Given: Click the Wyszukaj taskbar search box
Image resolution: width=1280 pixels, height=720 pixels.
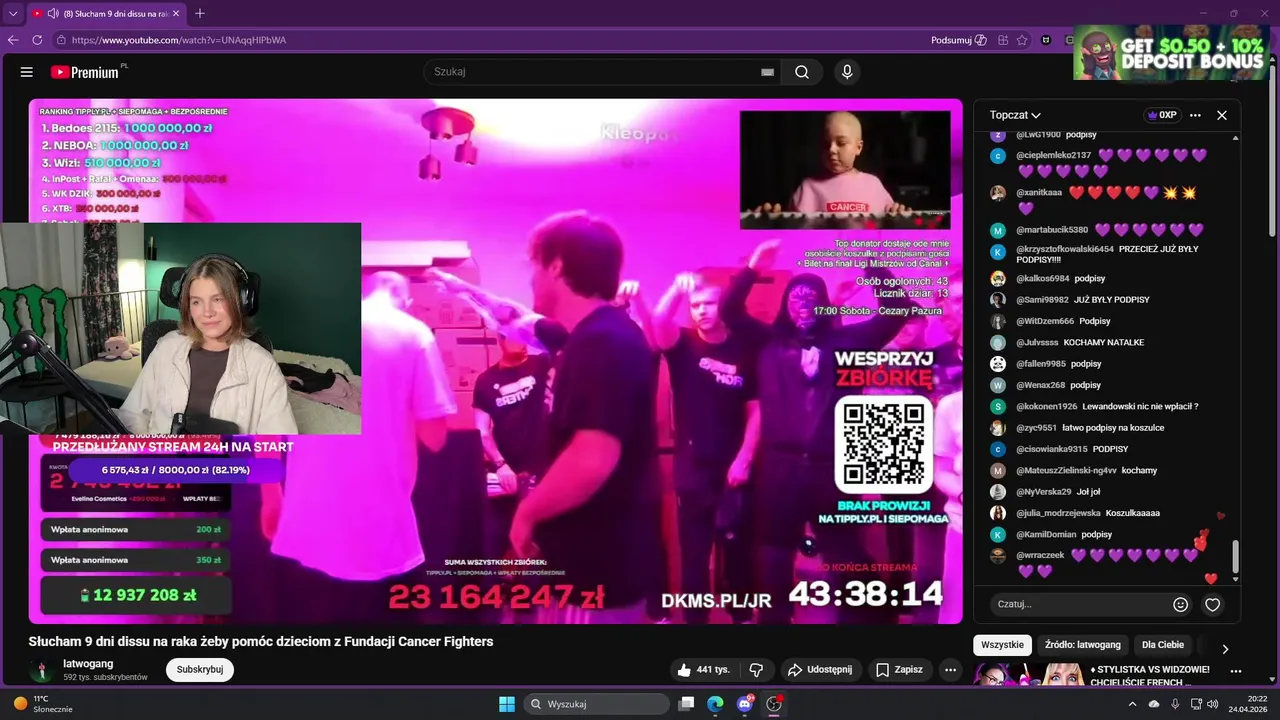Looking at the screenshot, I should (x=596, y=704).
